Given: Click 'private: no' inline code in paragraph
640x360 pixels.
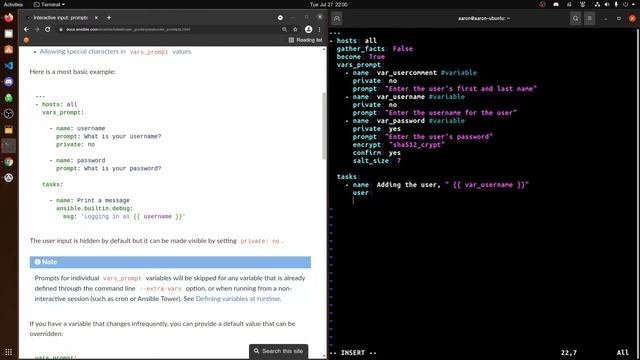Looking at the screenshot, I should click(x=260, y=241).
